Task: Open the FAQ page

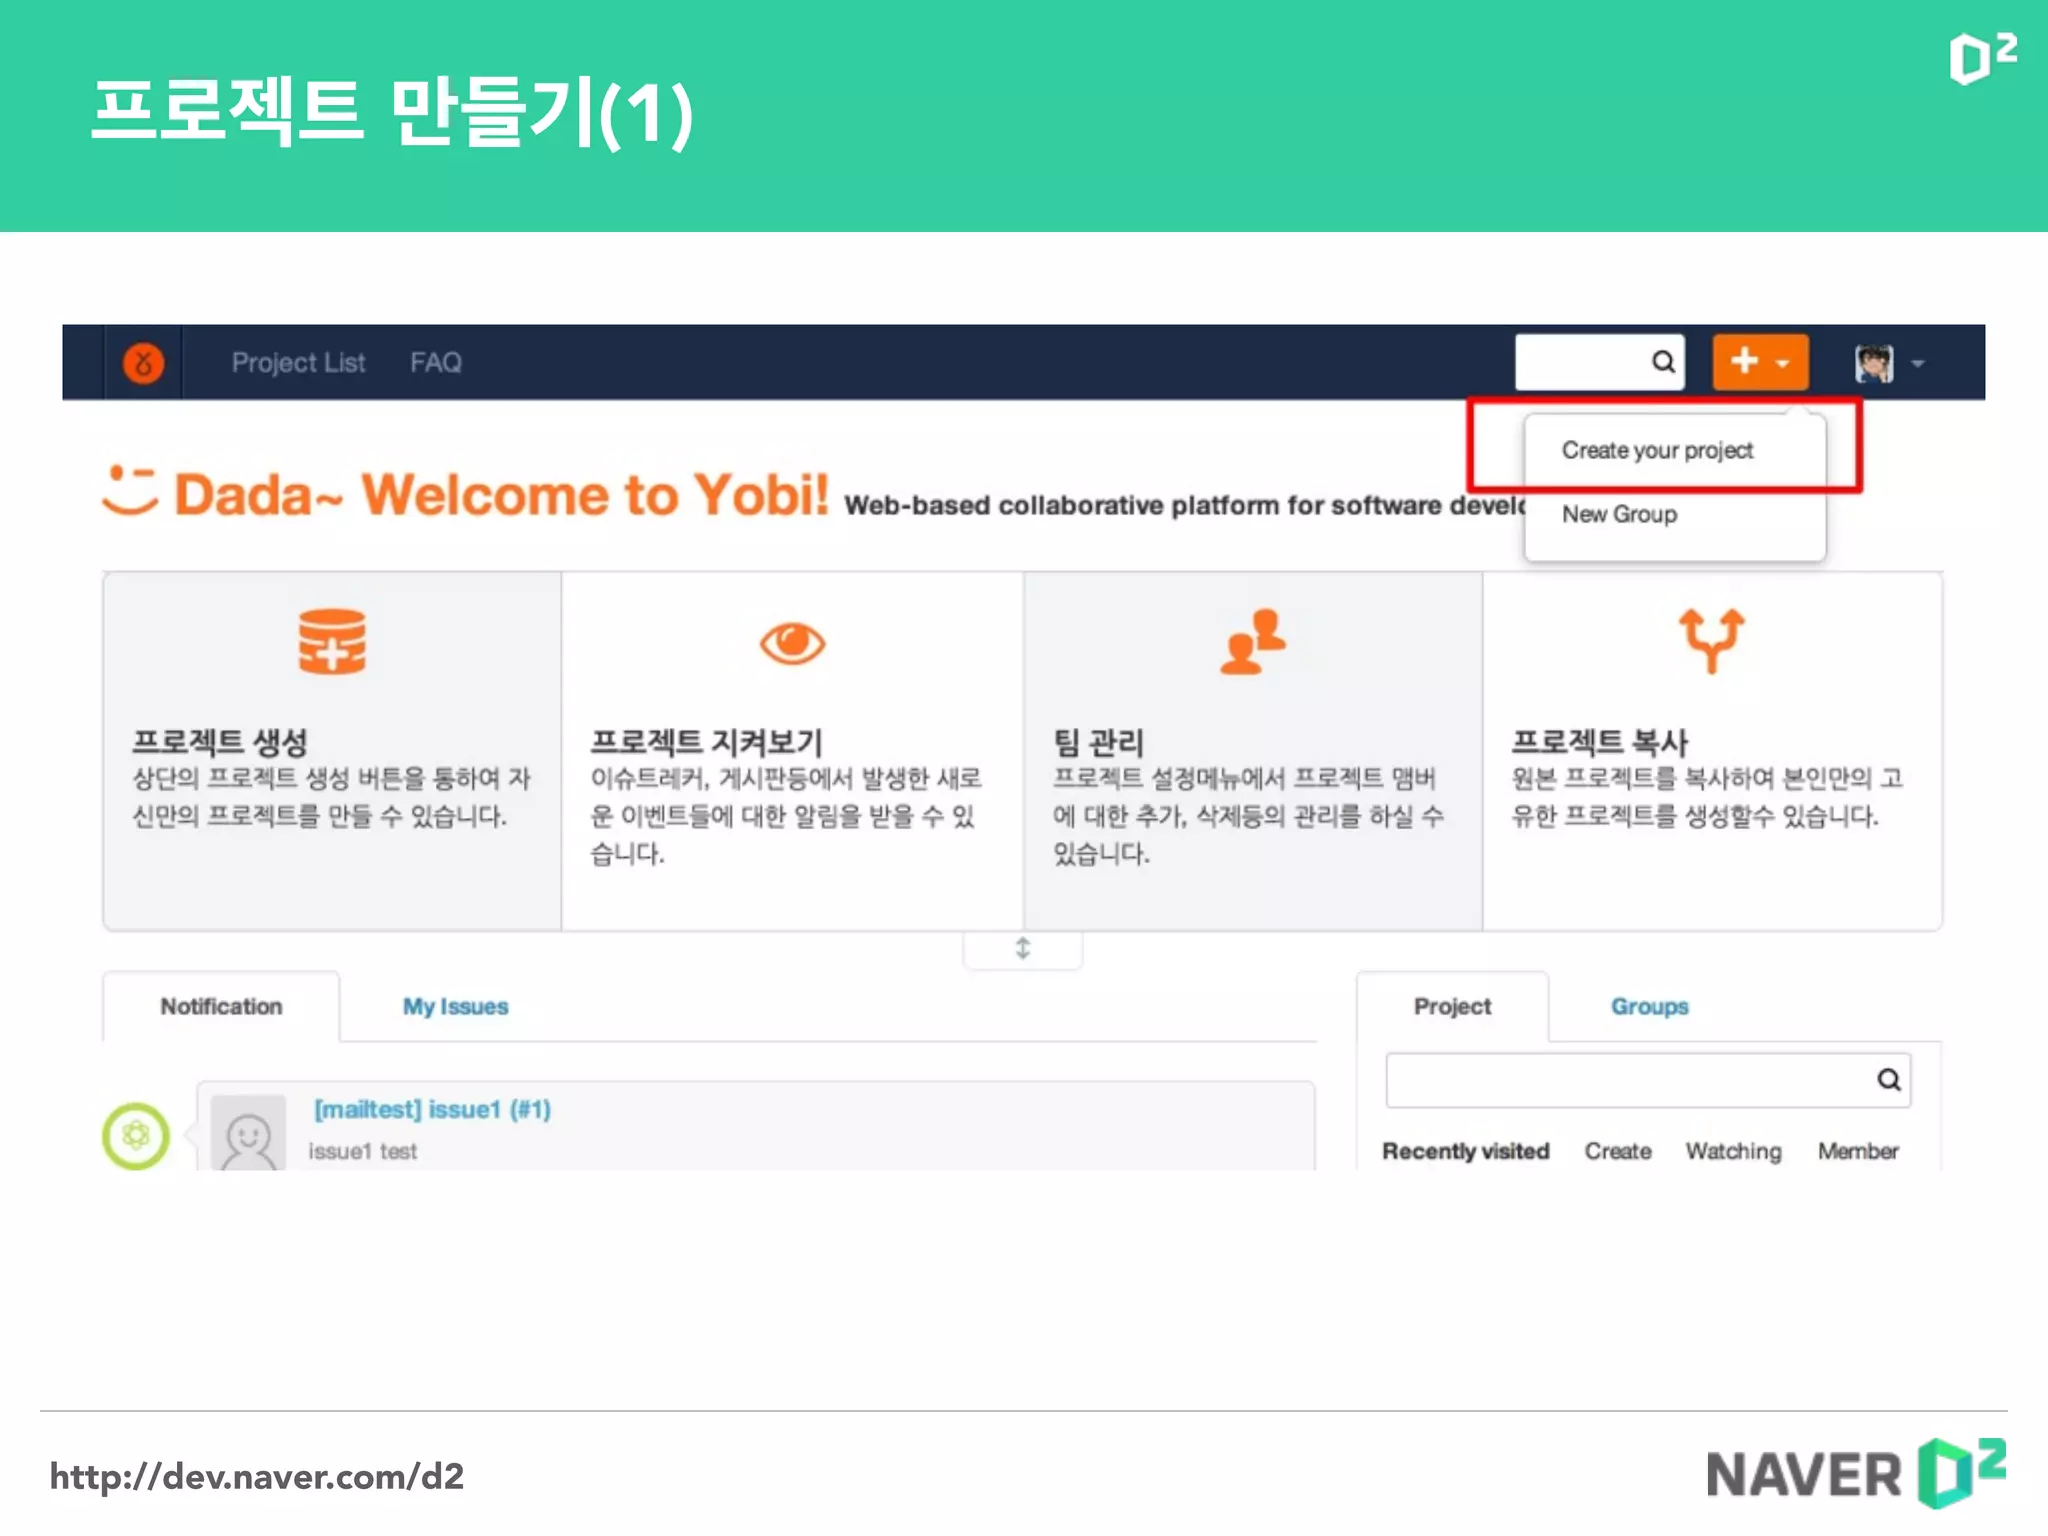Action: click(x=436, y=362)
